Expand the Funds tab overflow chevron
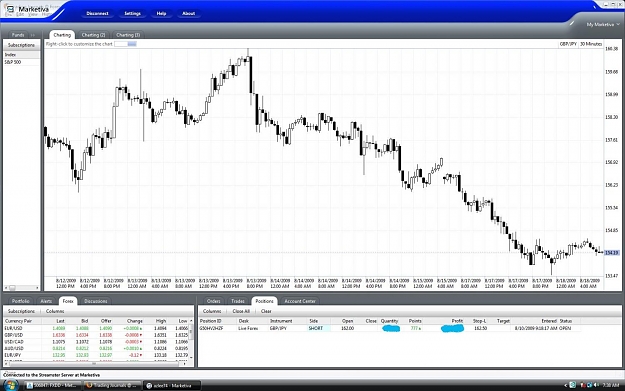Viewport: 625px width, 391px height. pyautogui.click(x=33, y=35)
